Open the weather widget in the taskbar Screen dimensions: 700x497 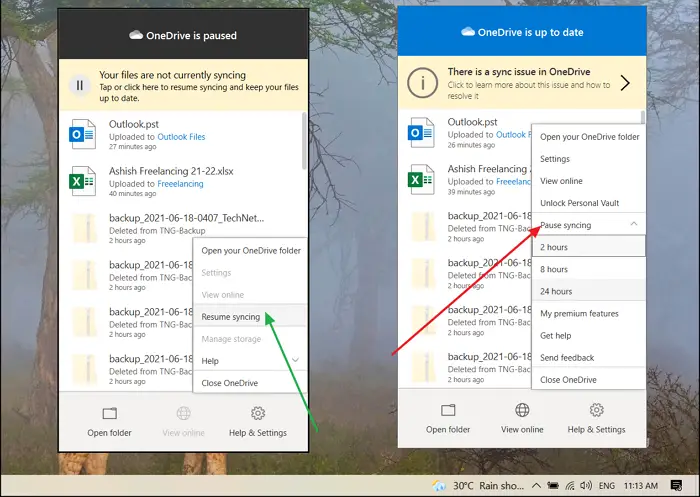(478, 485)
